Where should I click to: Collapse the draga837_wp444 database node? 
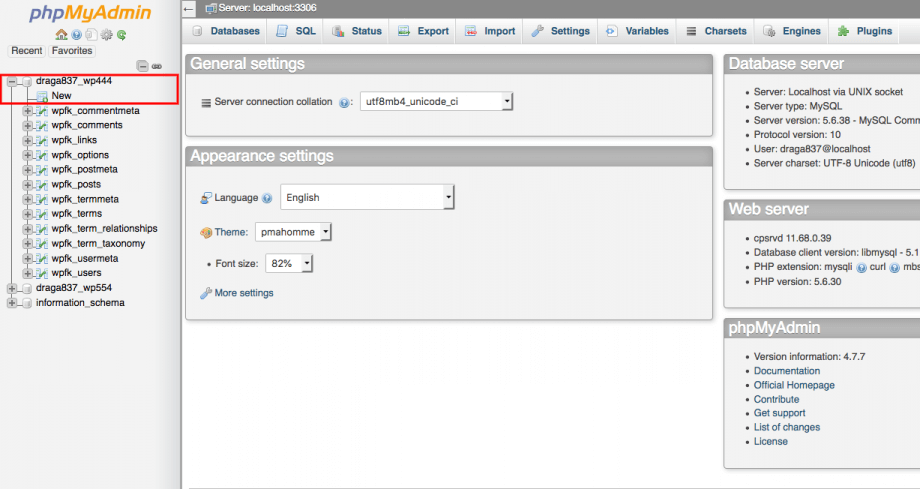pyautogui.click(x=12, y=81)
